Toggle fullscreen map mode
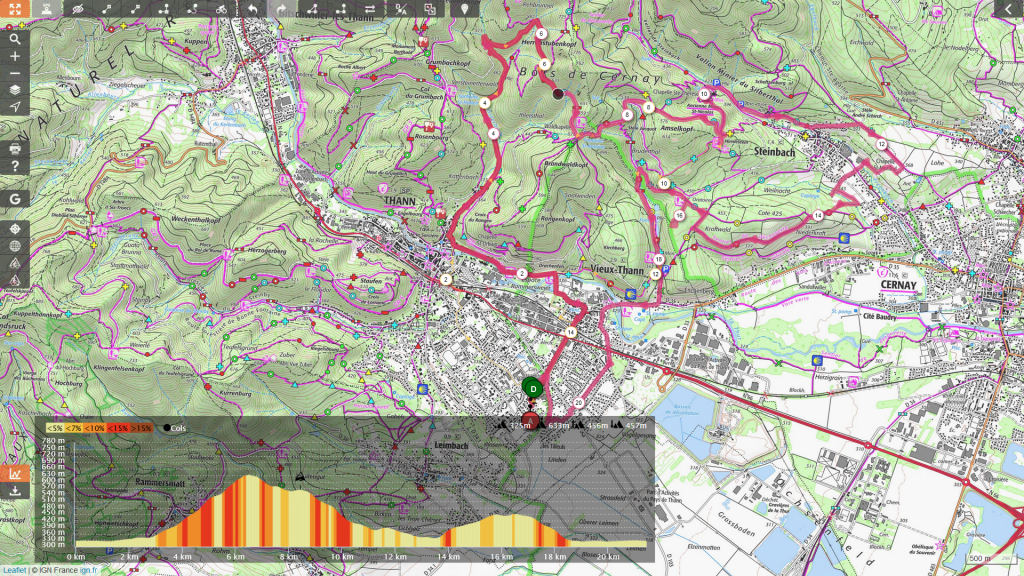 click(15, 9)
